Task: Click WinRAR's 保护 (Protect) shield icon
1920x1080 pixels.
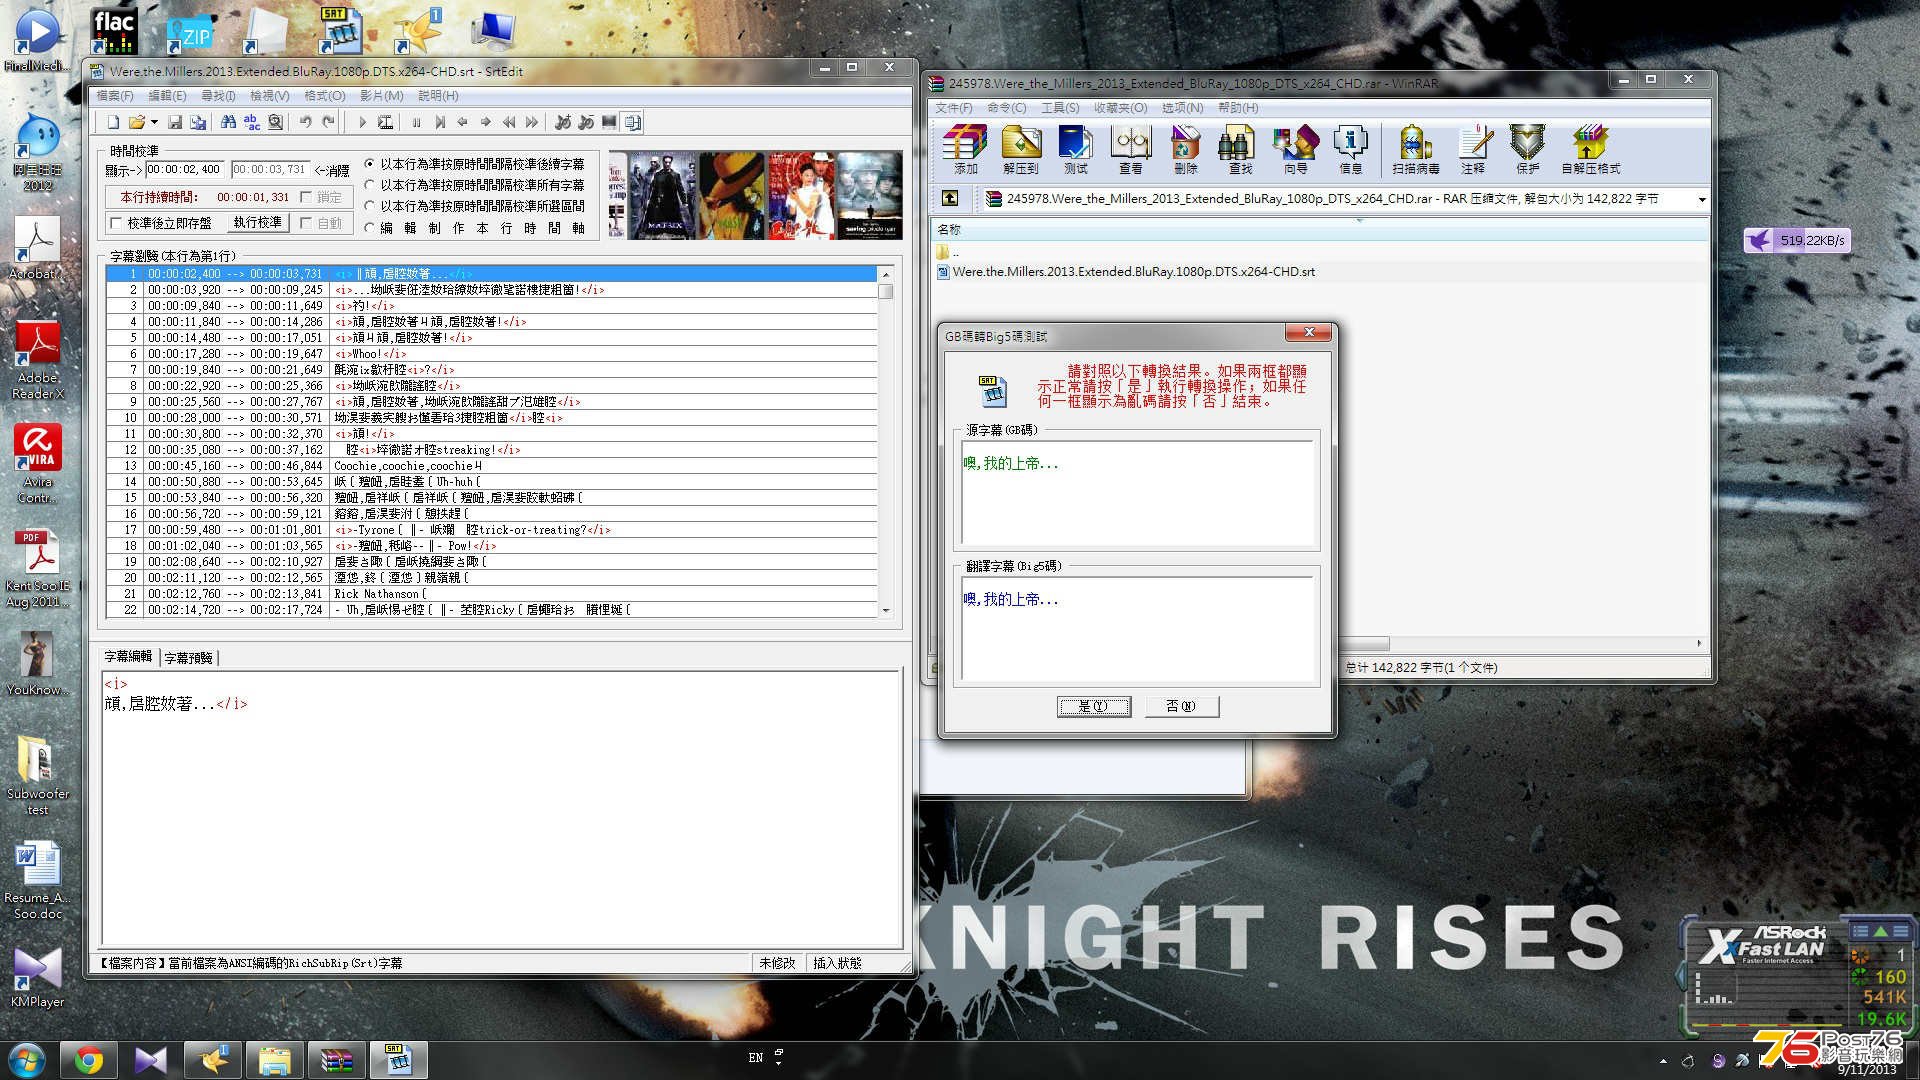Action: coord(1527,150)
